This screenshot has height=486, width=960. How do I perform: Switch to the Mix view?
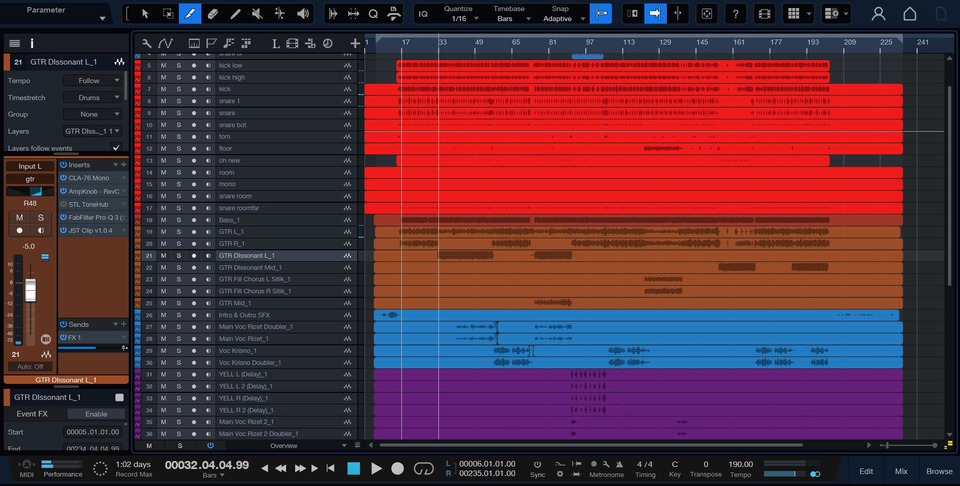coord(901,471)
